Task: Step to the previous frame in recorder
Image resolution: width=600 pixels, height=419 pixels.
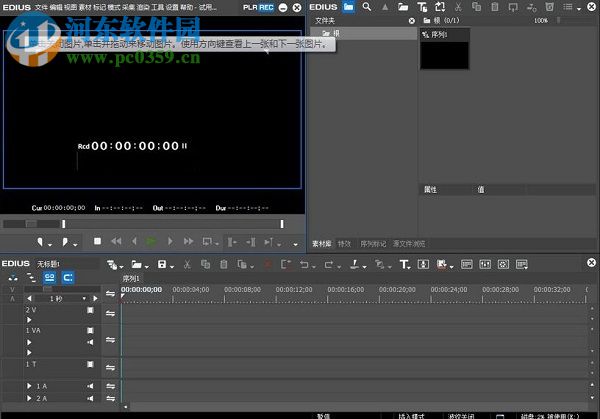Action: 134,241
